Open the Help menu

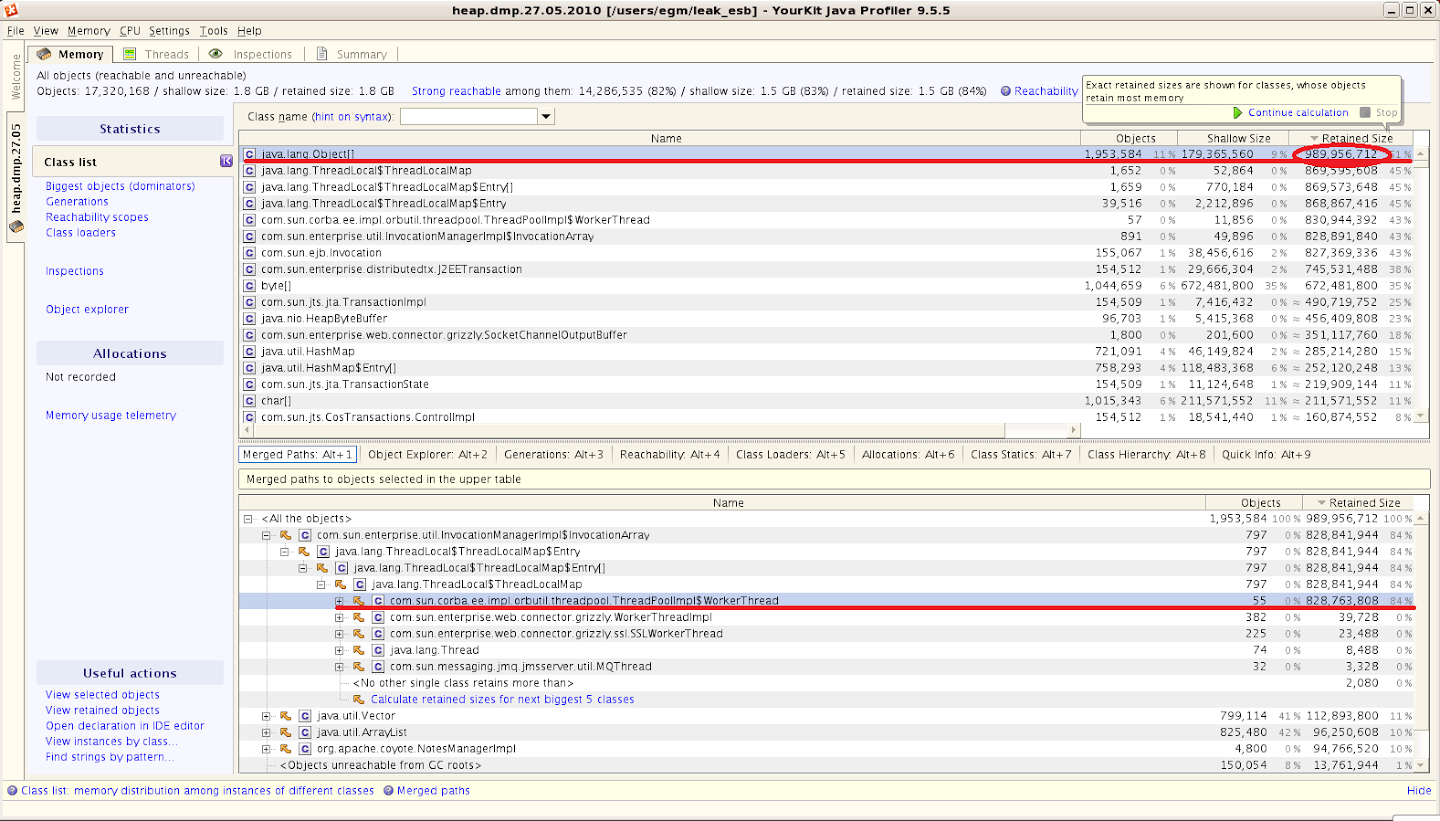point(249,31)
